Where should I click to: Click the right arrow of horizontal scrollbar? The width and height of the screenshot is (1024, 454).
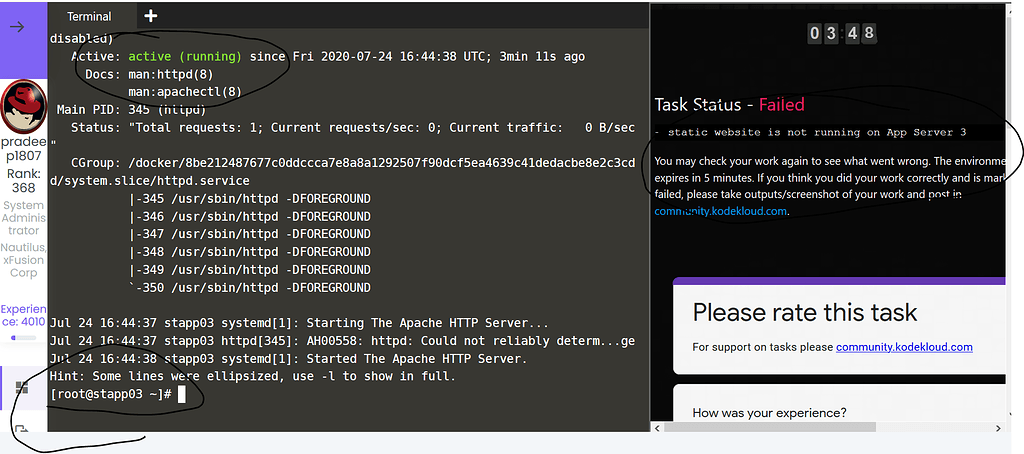point(997,428)
